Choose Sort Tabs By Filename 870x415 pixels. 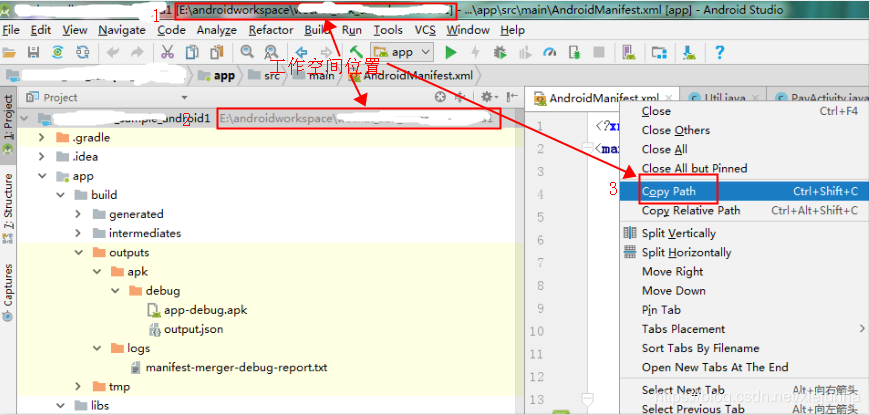click(x=743, y=348)
